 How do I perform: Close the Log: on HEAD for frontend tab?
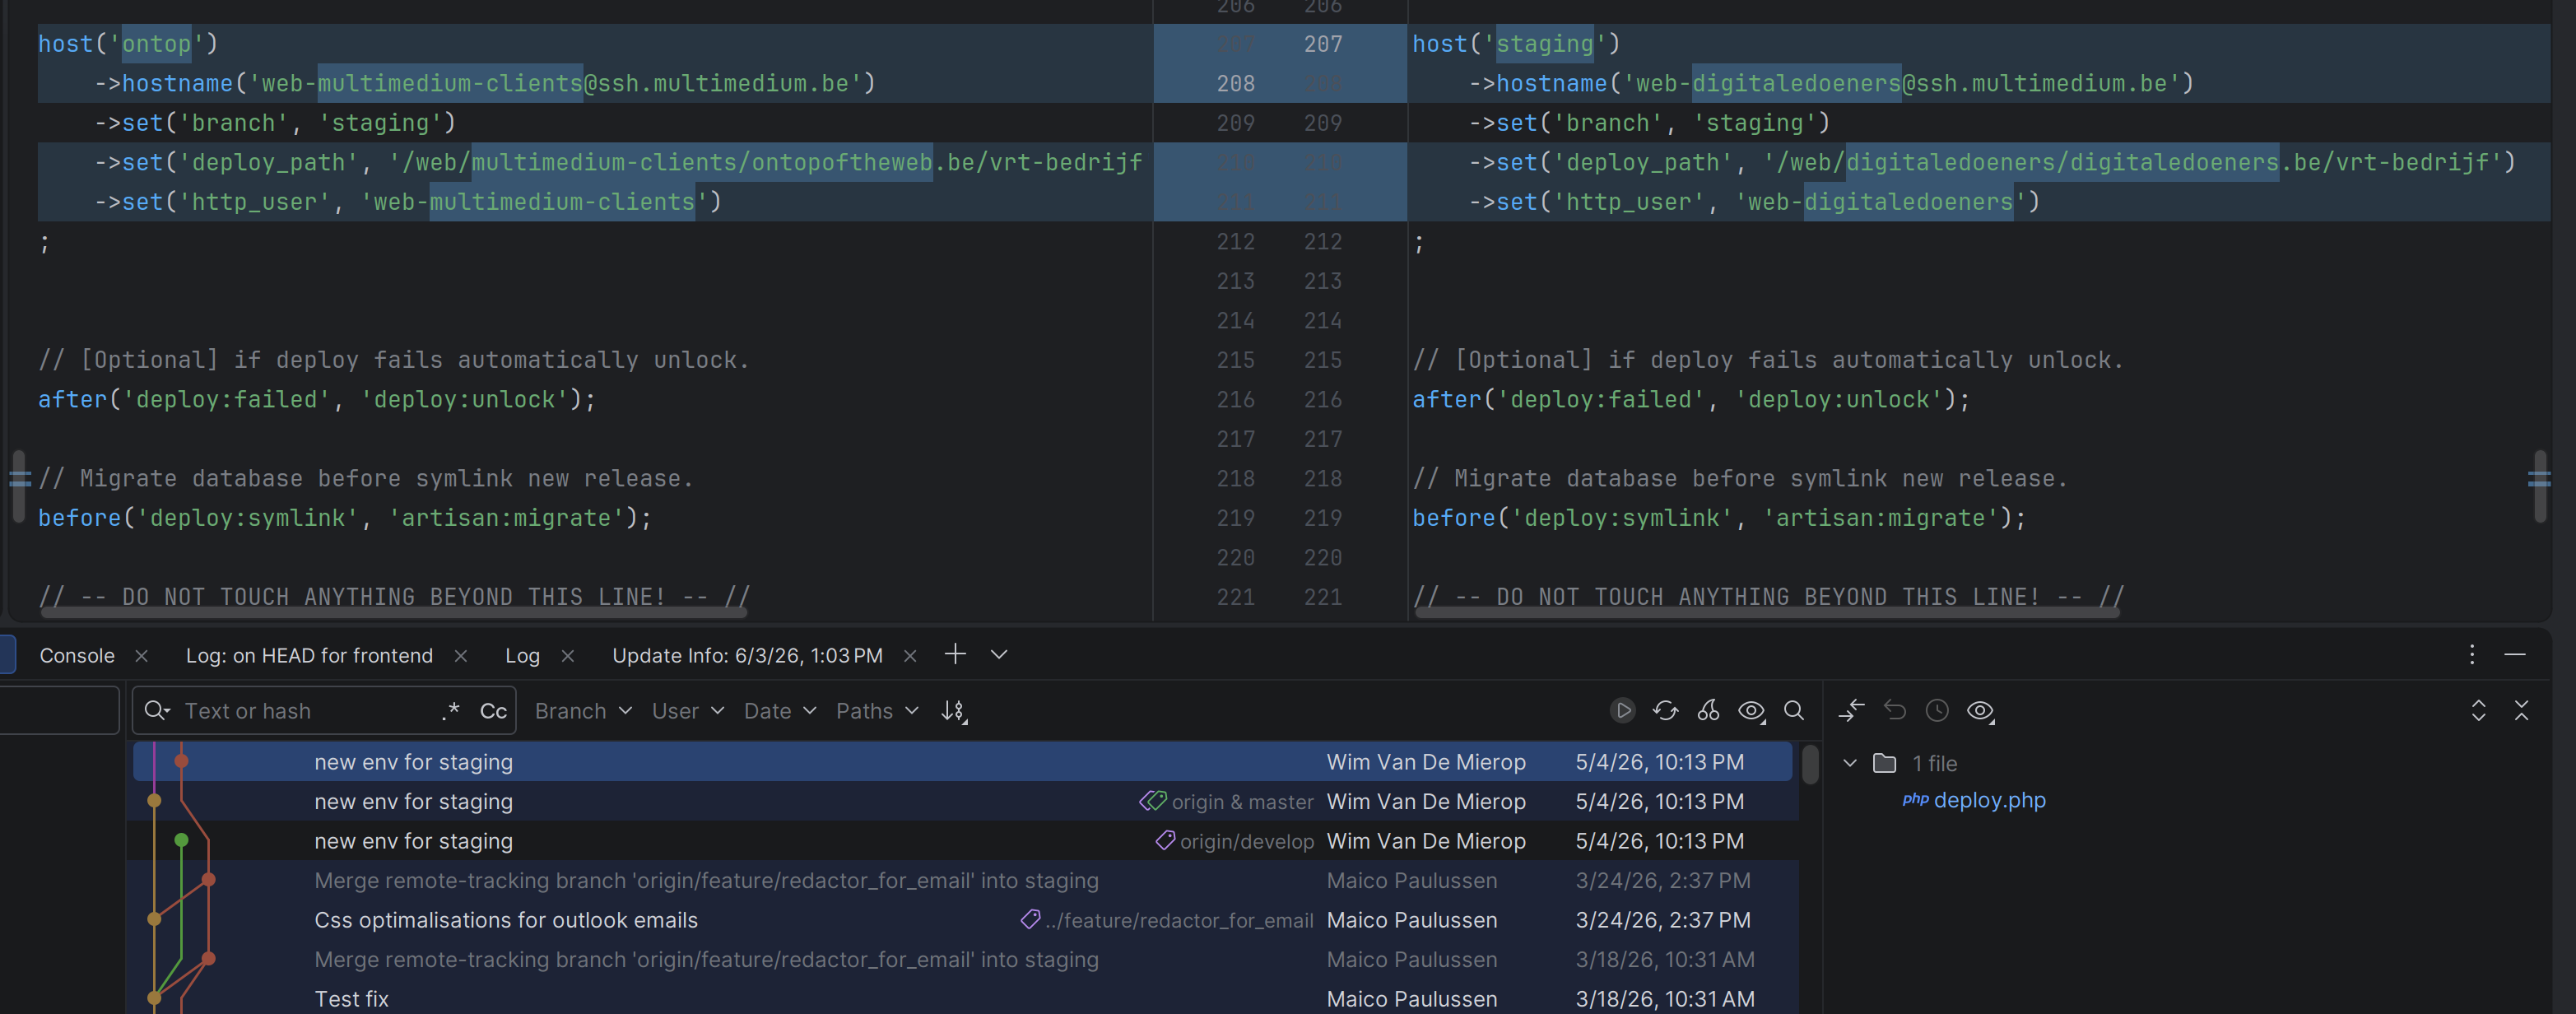(x=460, y=656)
